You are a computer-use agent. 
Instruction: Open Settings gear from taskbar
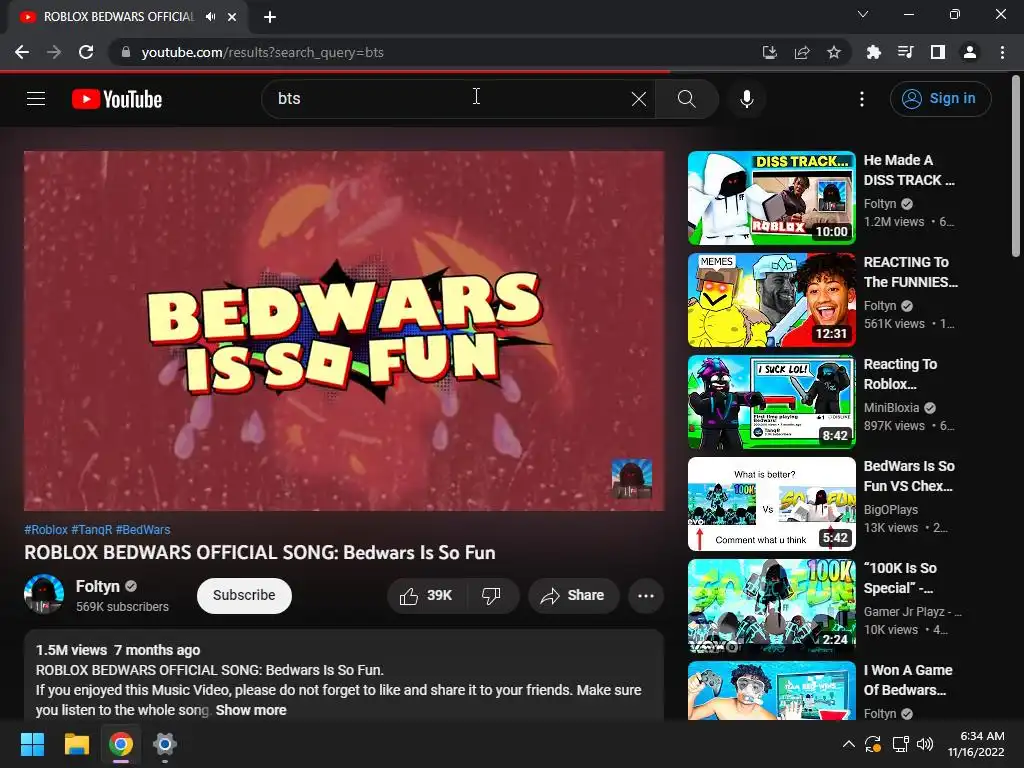165,744
